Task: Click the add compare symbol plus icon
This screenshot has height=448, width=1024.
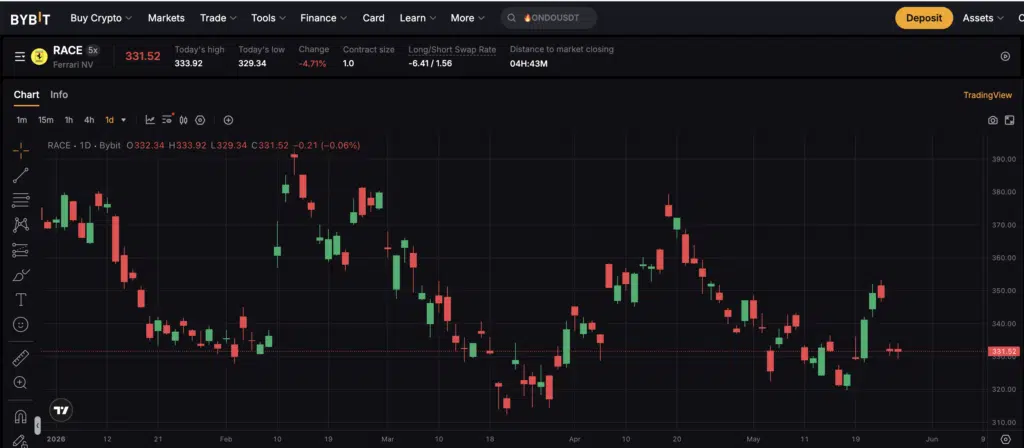Action: point(228,120)
